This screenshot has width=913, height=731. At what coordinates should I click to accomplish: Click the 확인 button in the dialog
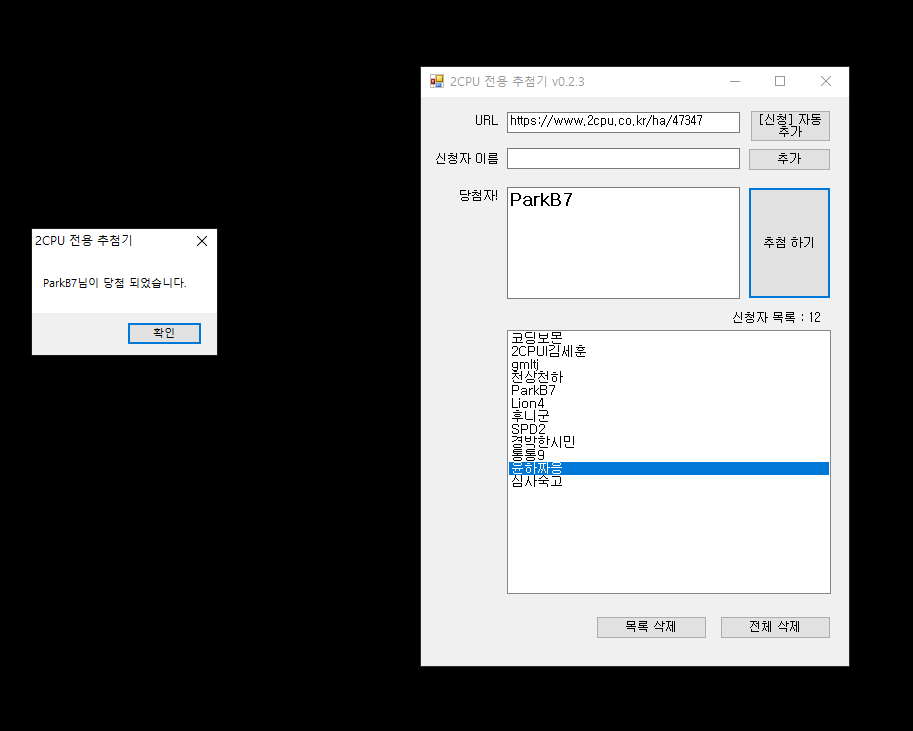pos(164,333)
